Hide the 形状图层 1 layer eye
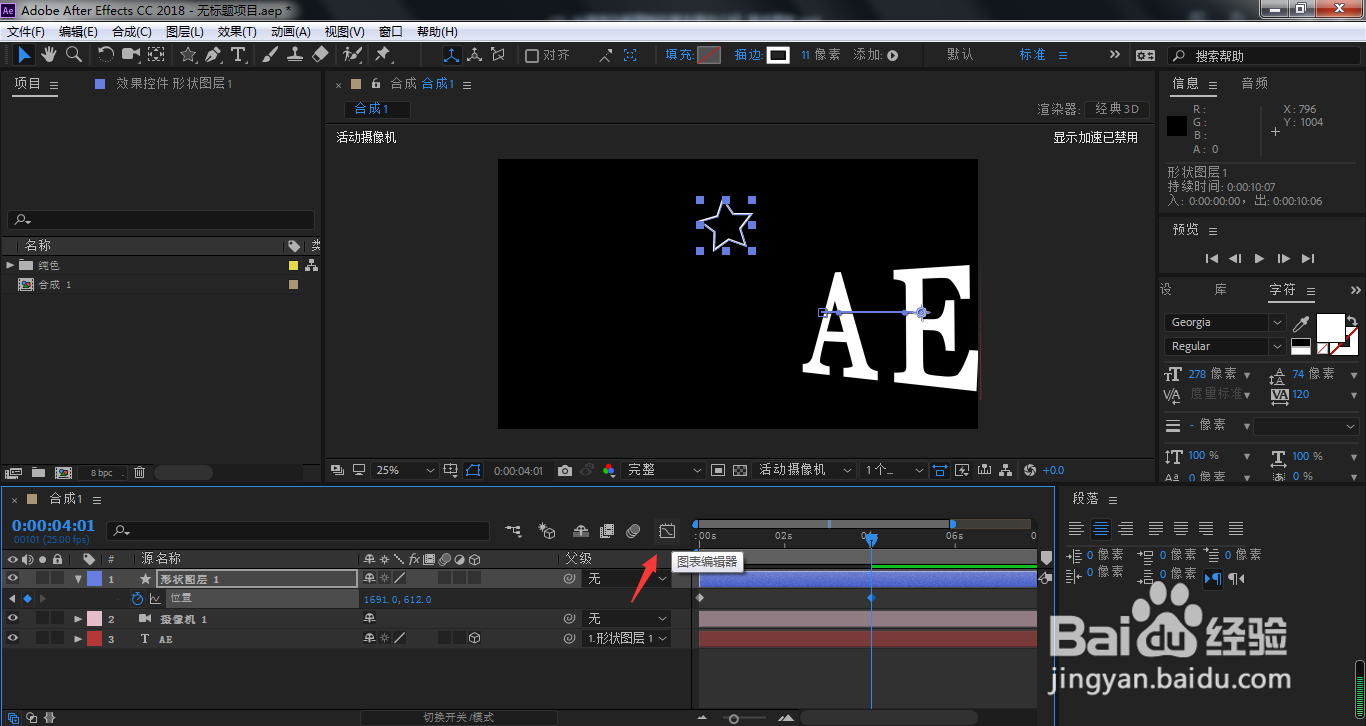 pyautogui.click(x=13, y=578)
